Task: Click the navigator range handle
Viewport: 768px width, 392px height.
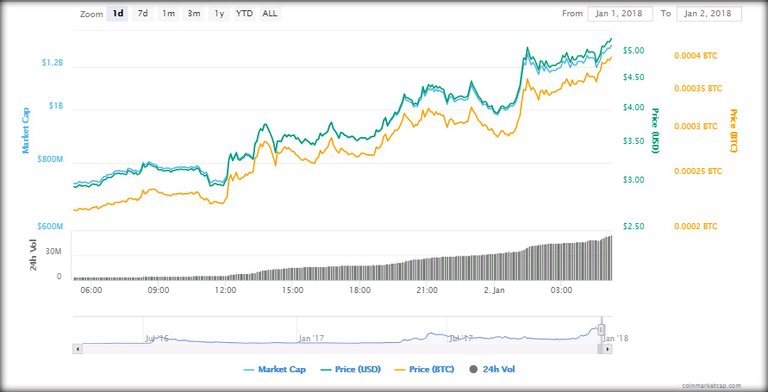Action: click(x=602, y=329)
